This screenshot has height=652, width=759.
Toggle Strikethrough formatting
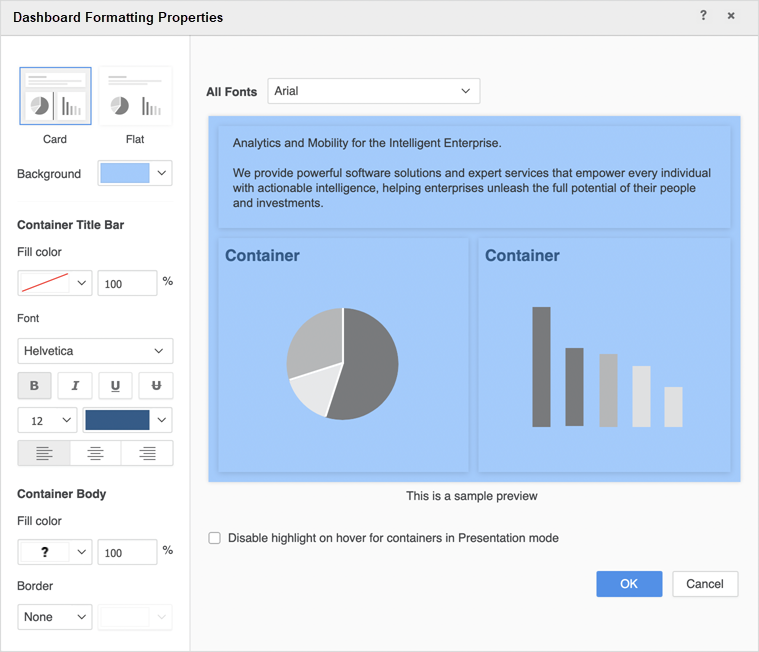(155, 386)
